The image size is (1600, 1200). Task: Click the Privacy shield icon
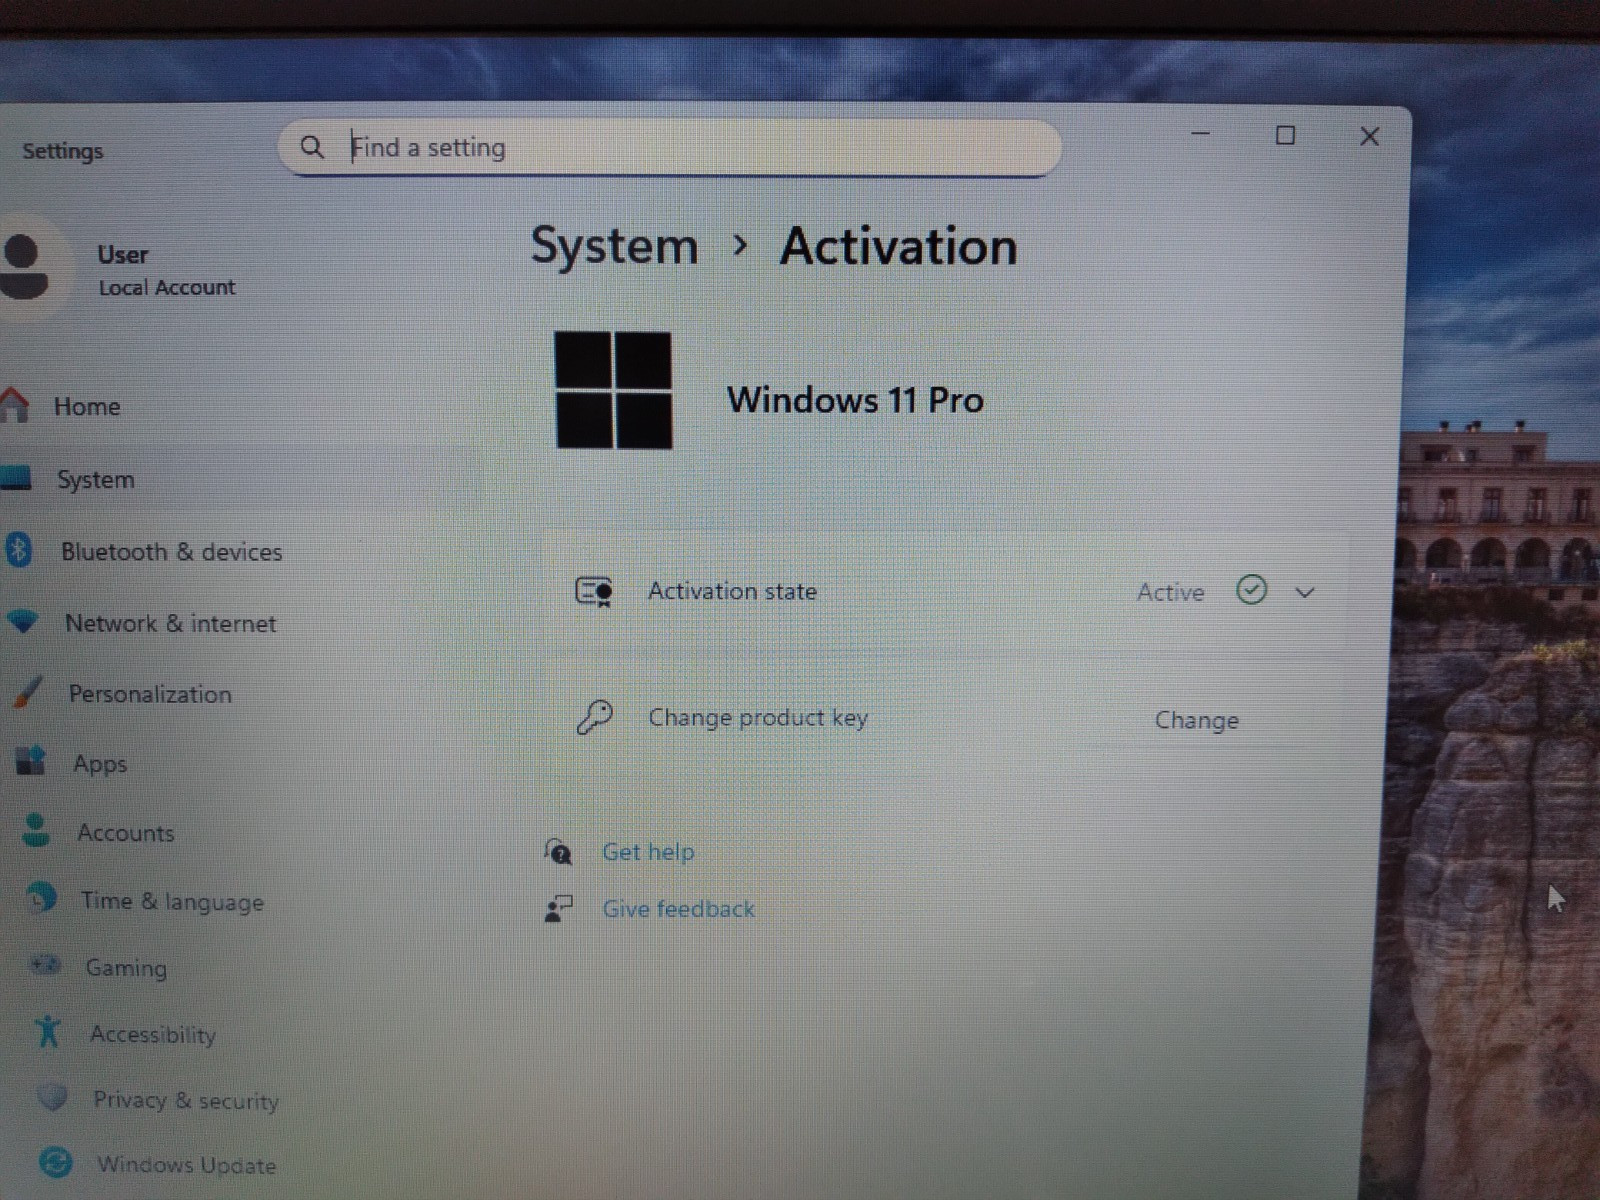click(x=52, y=1098)
